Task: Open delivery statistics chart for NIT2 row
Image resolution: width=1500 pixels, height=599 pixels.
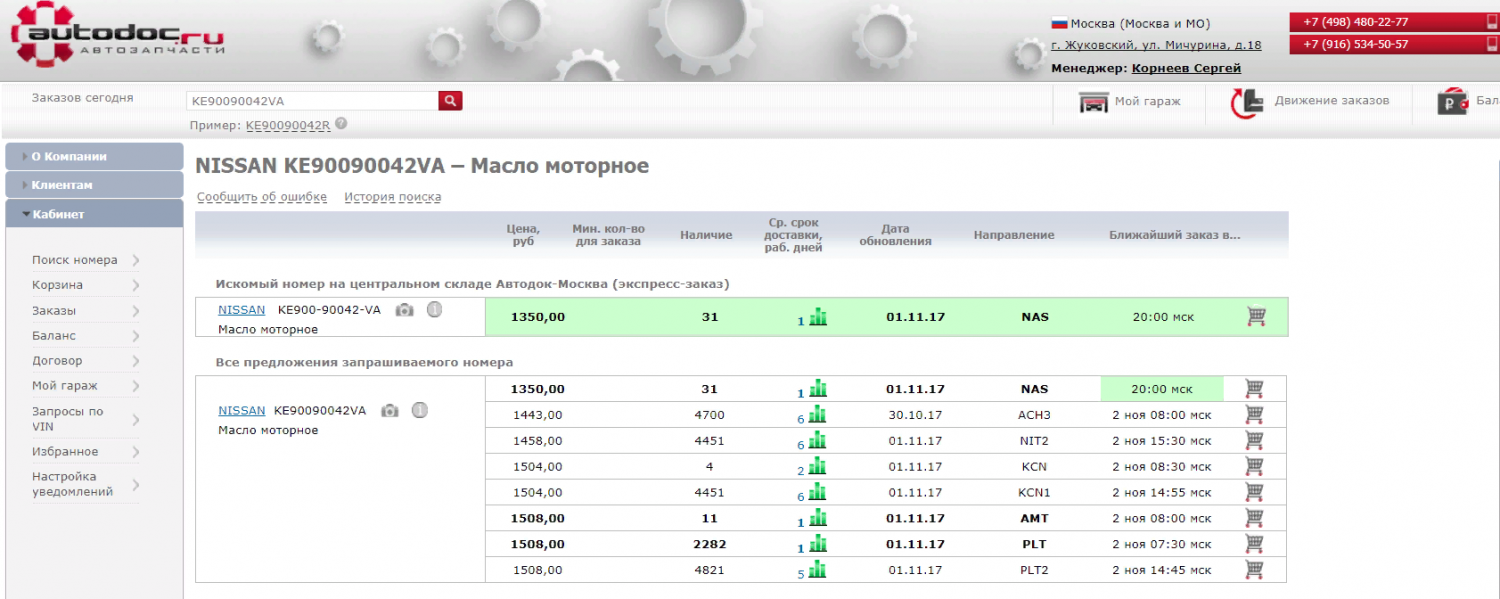Action: (x=818, y=440)
